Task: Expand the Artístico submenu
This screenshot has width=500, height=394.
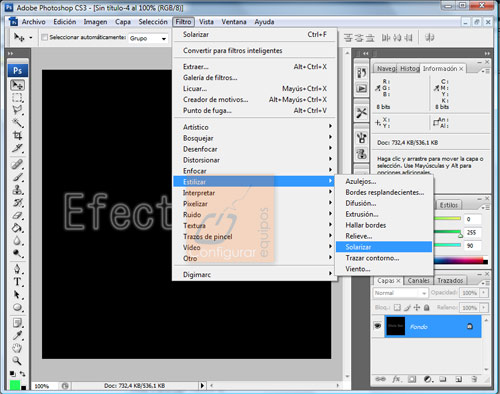Action: click(x=254, y=127)
